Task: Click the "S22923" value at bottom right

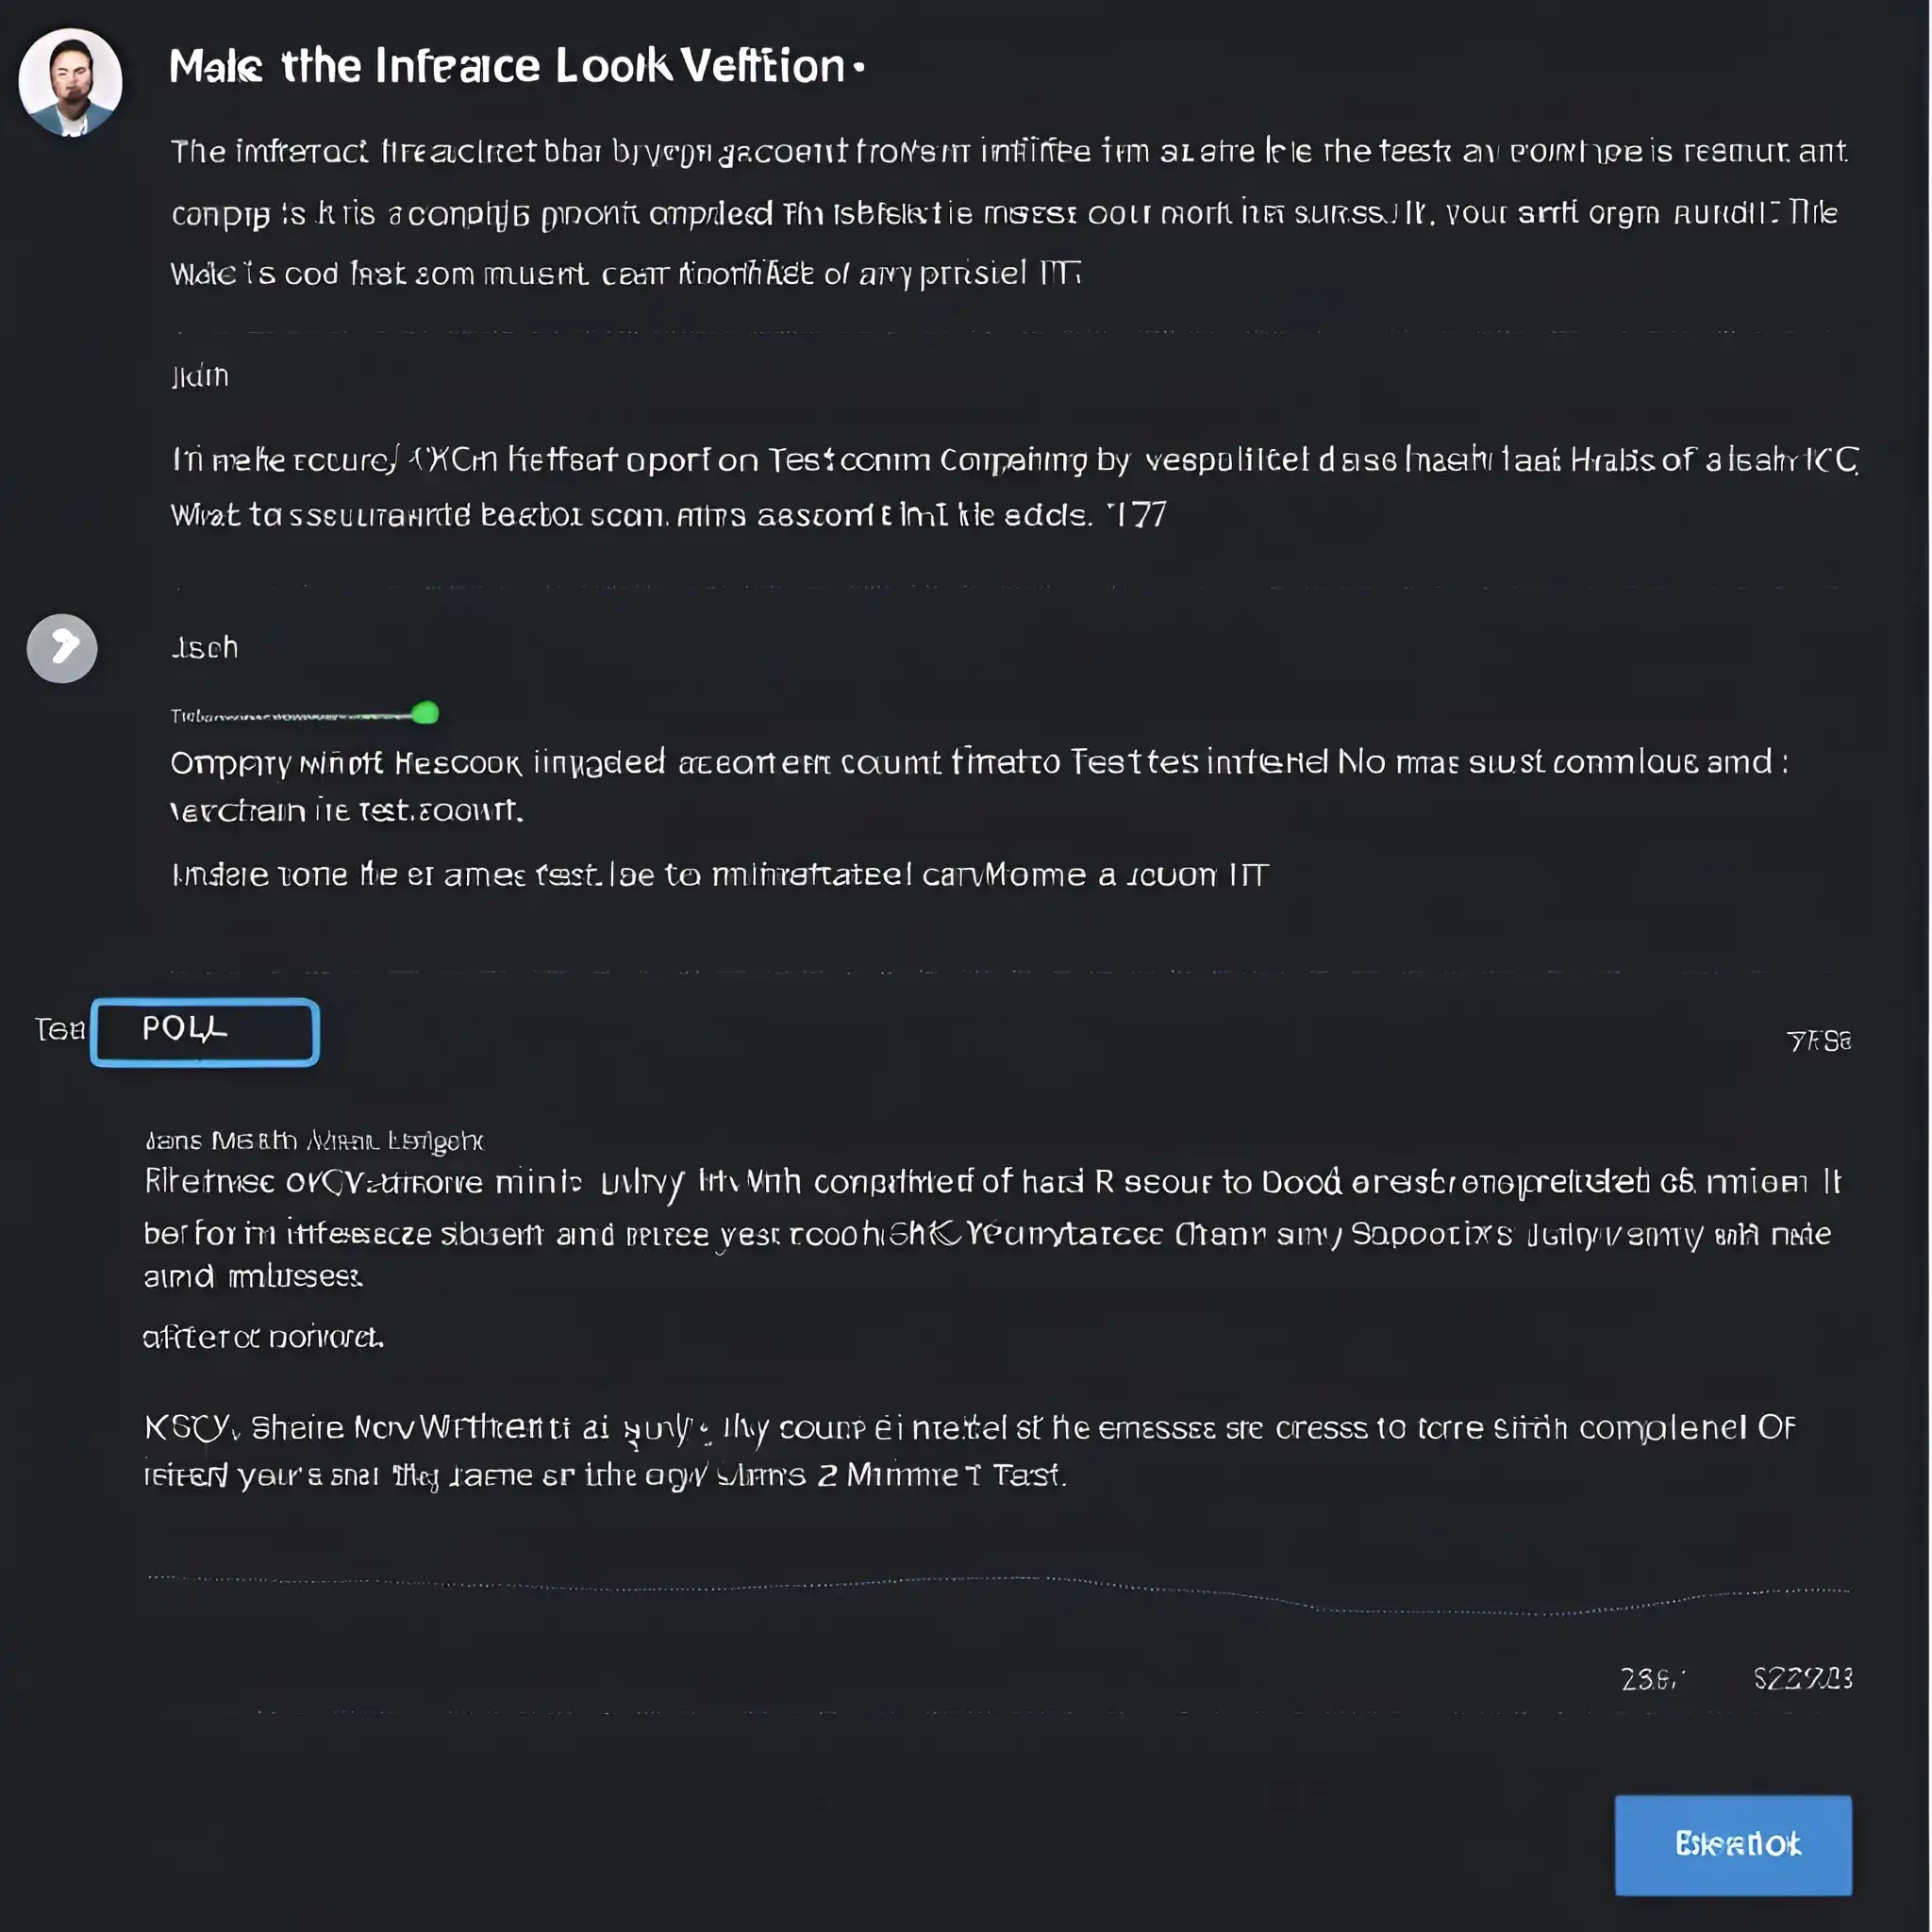Action: tap(1802, 1678)
